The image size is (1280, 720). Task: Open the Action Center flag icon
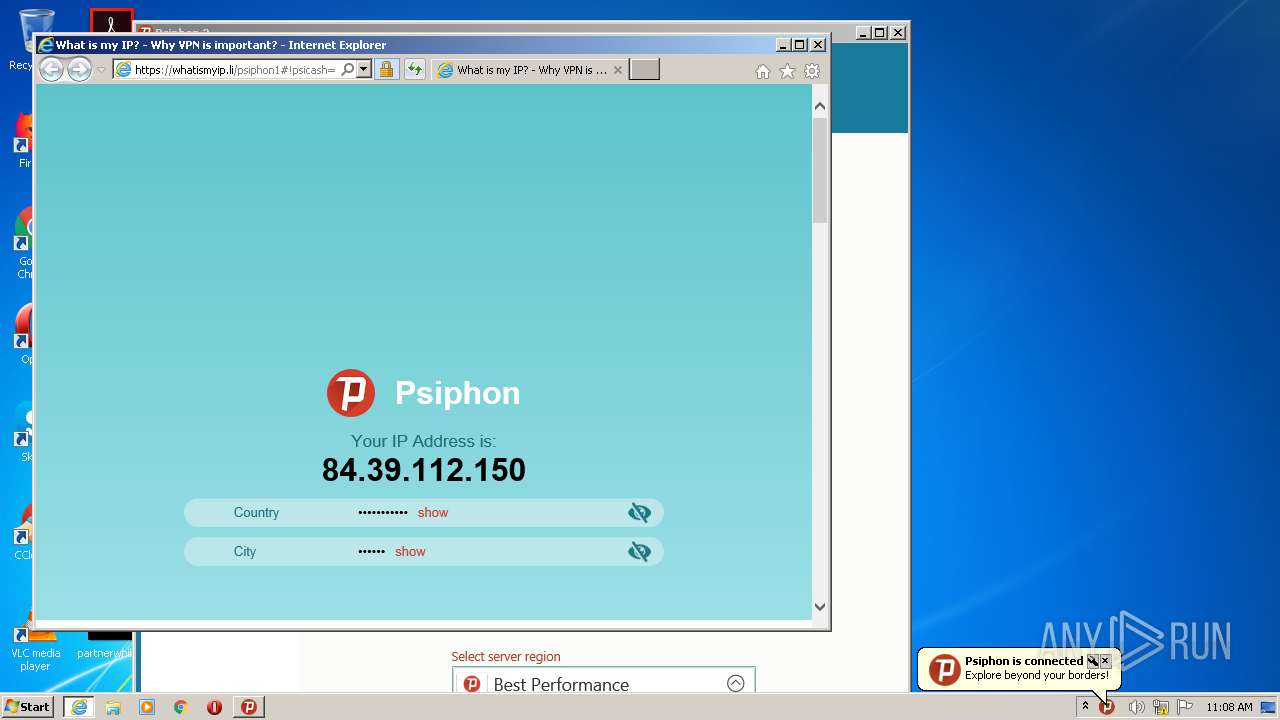1185,707
